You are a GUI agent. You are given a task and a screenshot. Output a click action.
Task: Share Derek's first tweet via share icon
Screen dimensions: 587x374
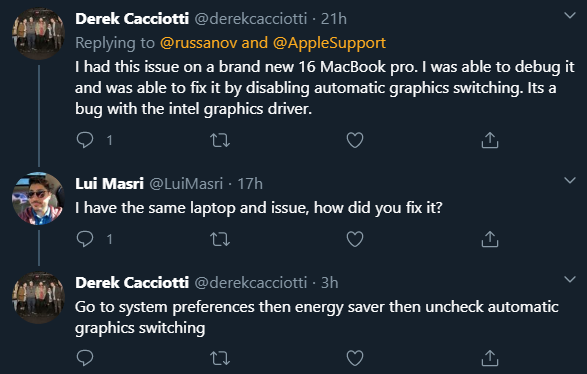click(x=490, y=140)
